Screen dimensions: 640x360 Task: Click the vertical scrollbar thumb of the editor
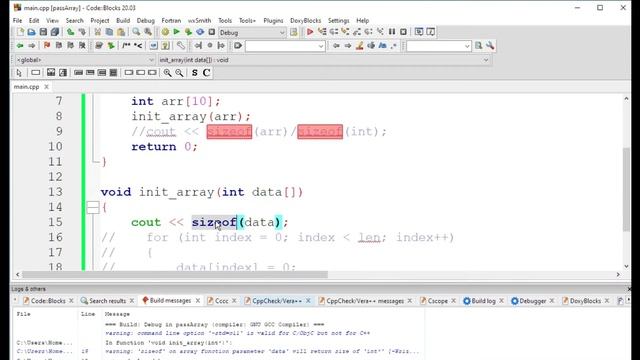626,190
